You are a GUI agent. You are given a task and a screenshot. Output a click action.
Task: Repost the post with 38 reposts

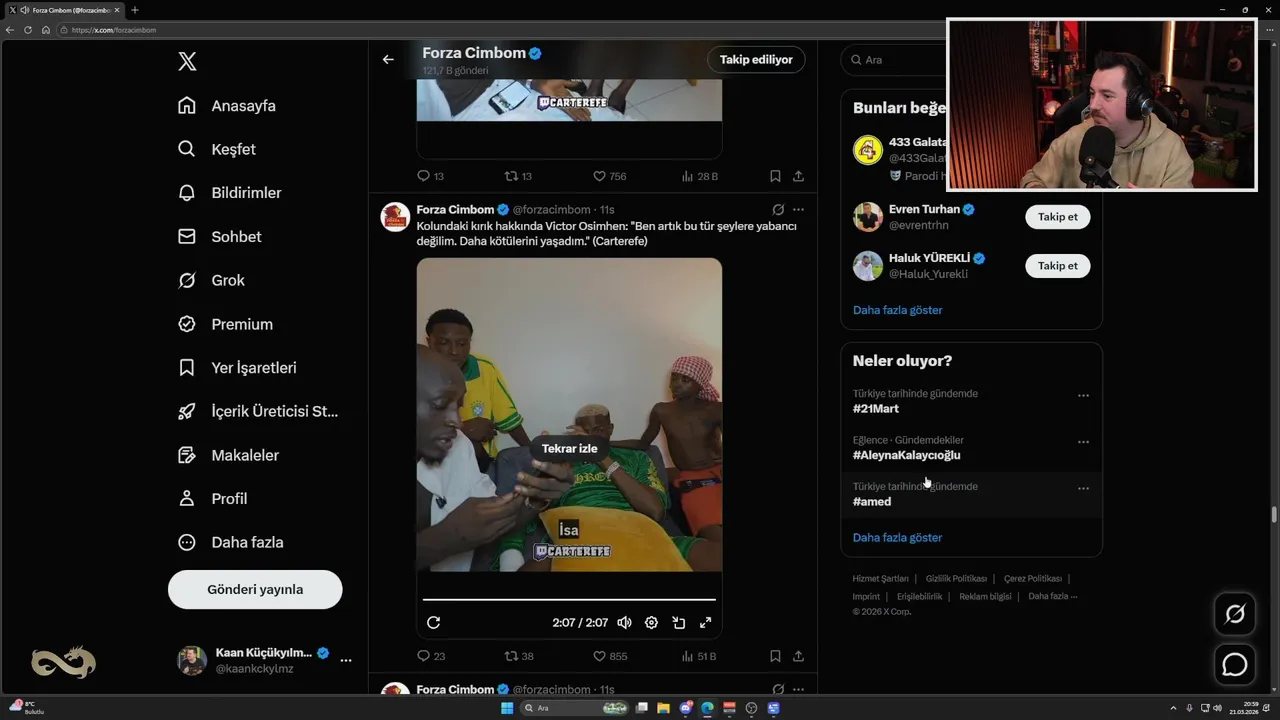(x=518, y=656)
